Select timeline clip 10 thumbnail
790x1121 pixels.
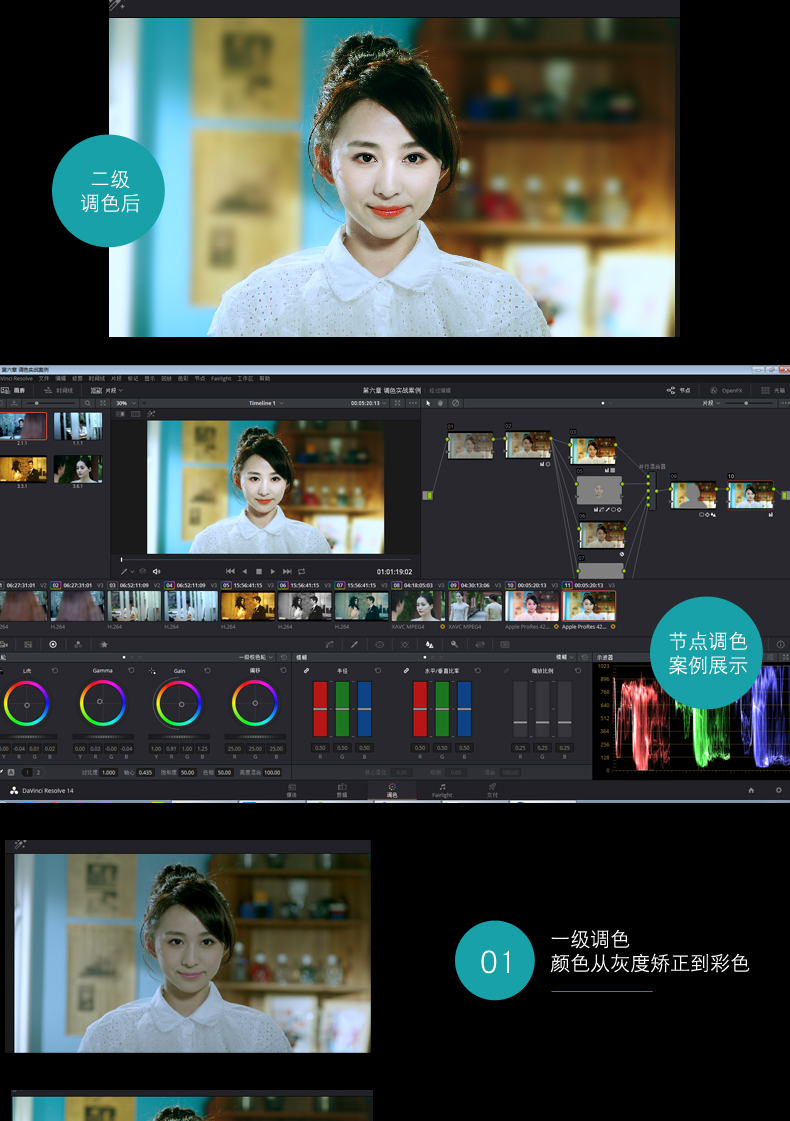(532, 606)
